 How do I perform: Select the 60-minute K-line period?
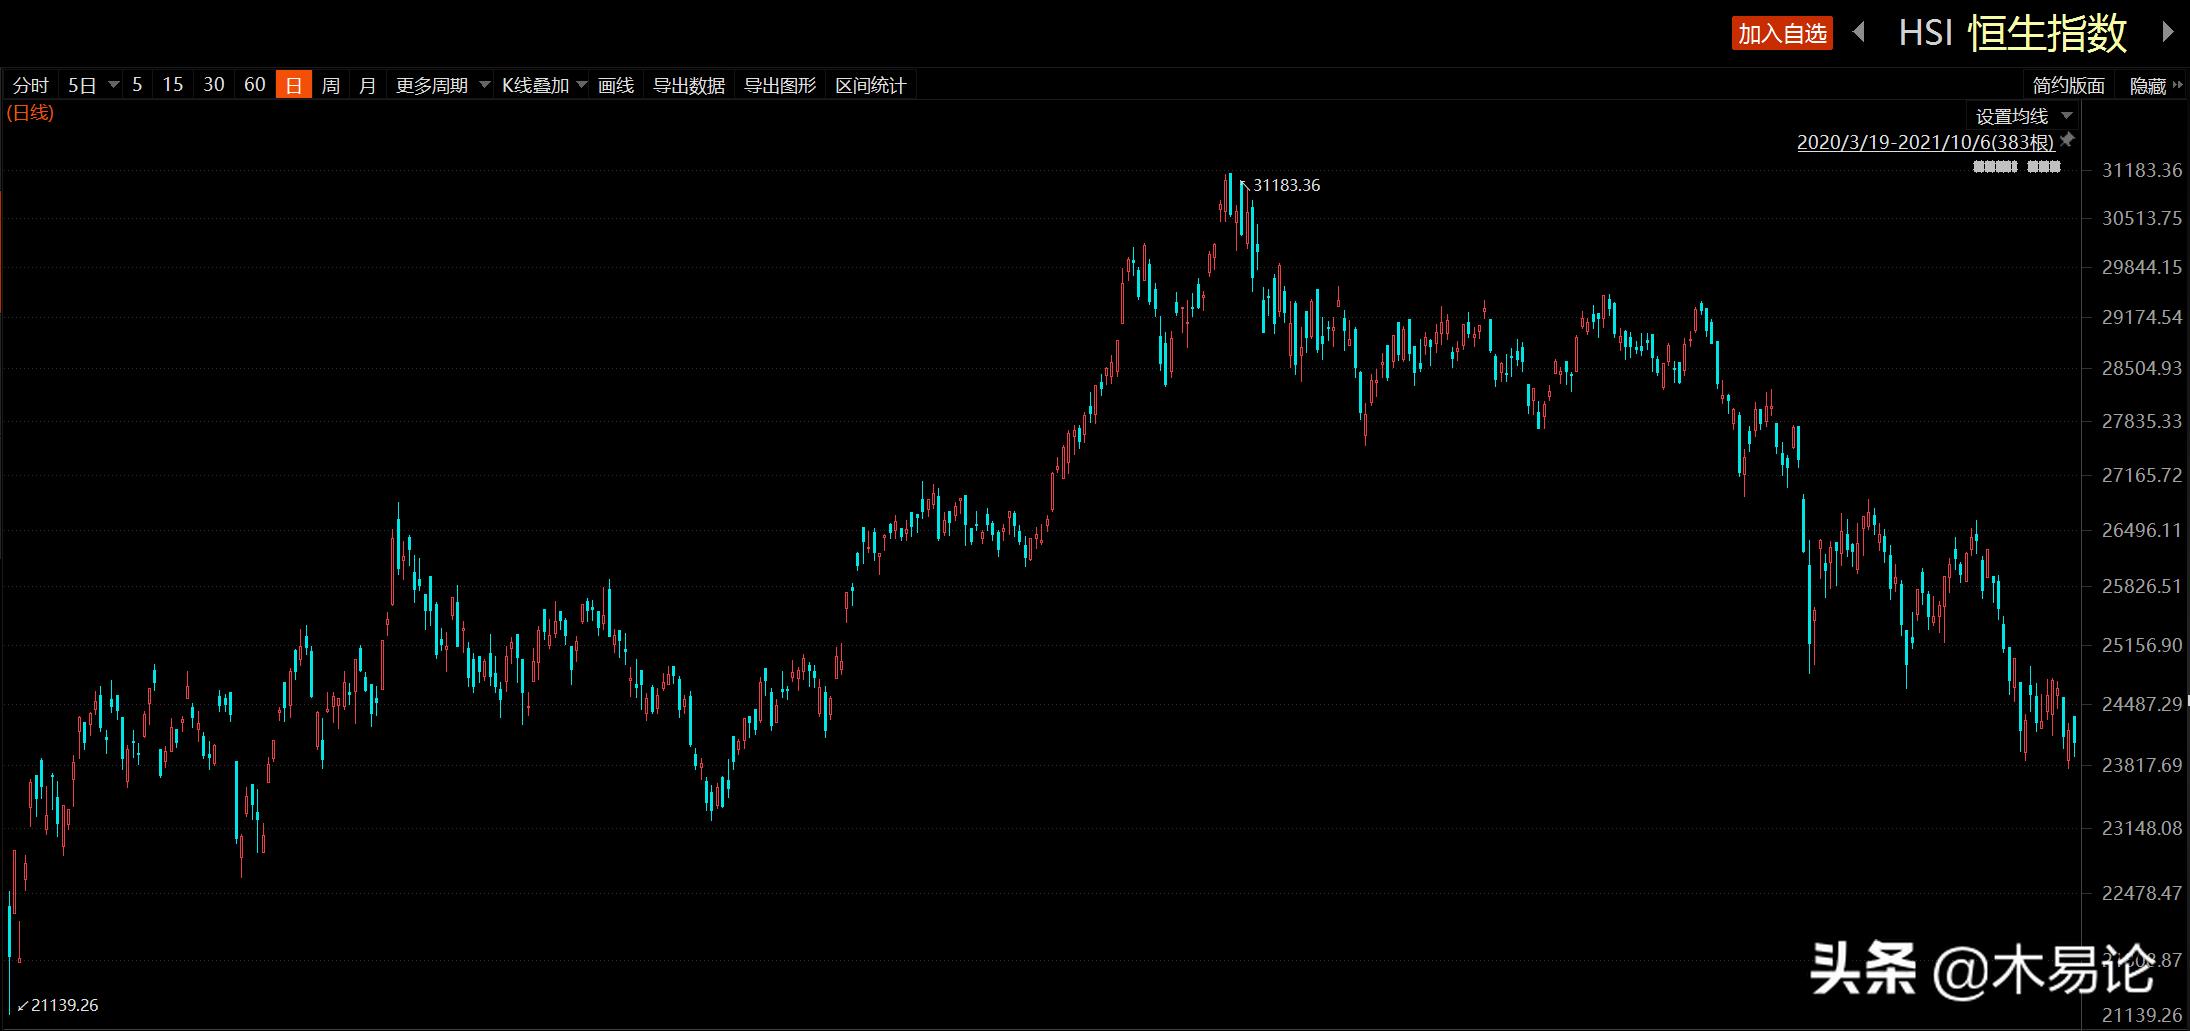255,85
